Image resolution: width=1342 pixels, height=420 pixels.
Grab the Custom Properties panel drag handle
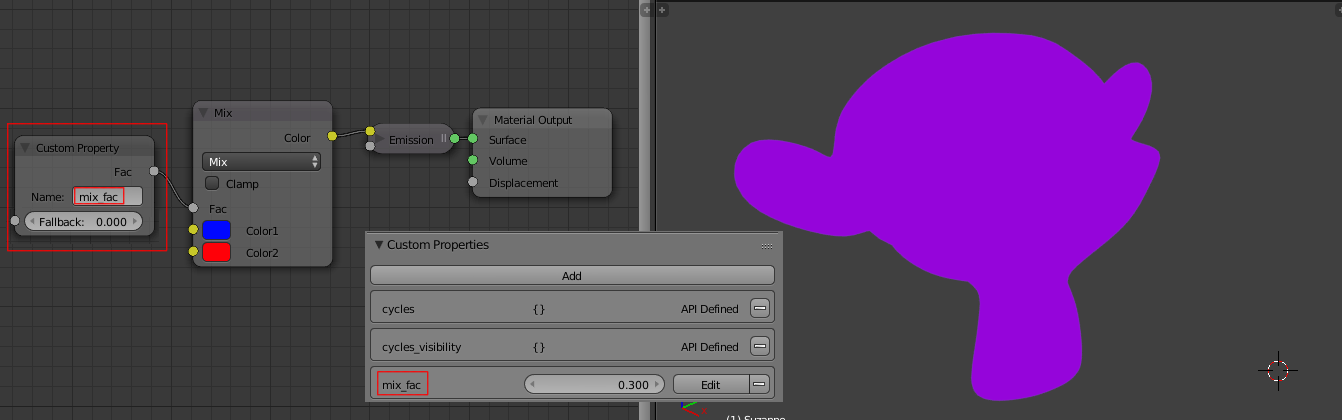point(767,246)
